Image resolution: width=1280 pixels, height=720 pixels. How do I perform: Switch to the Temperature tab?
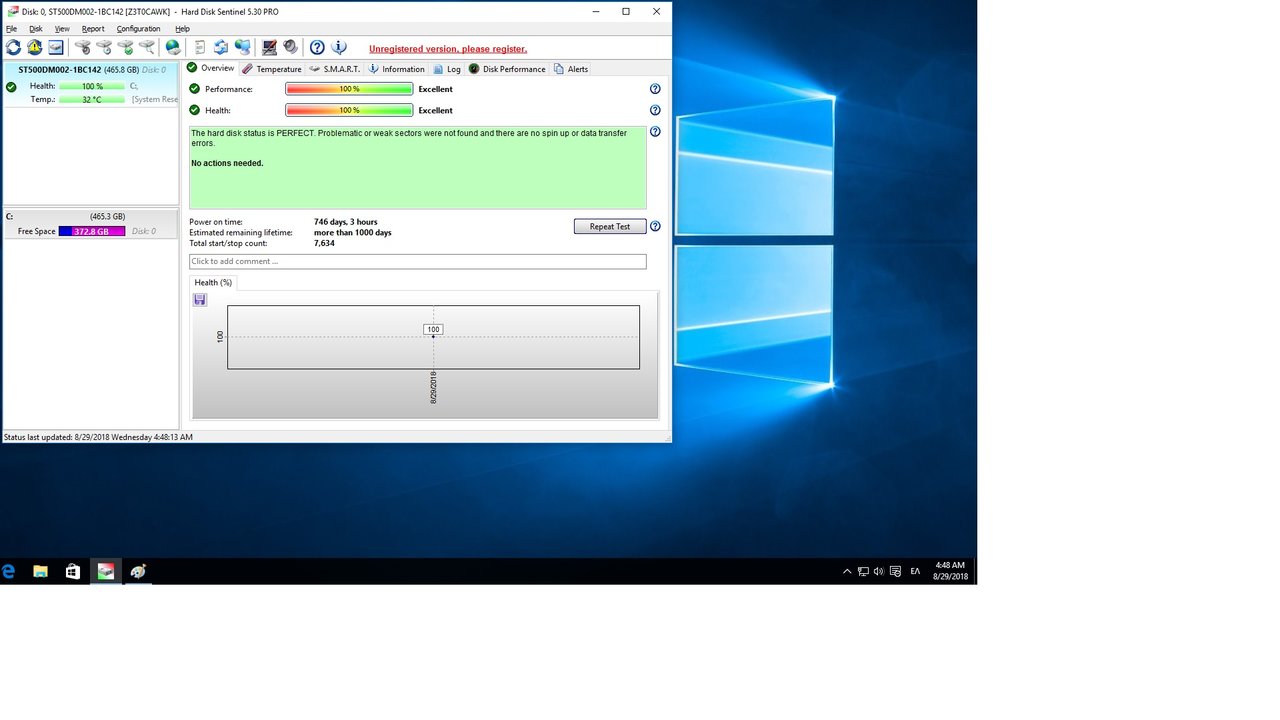click(272, 69)
